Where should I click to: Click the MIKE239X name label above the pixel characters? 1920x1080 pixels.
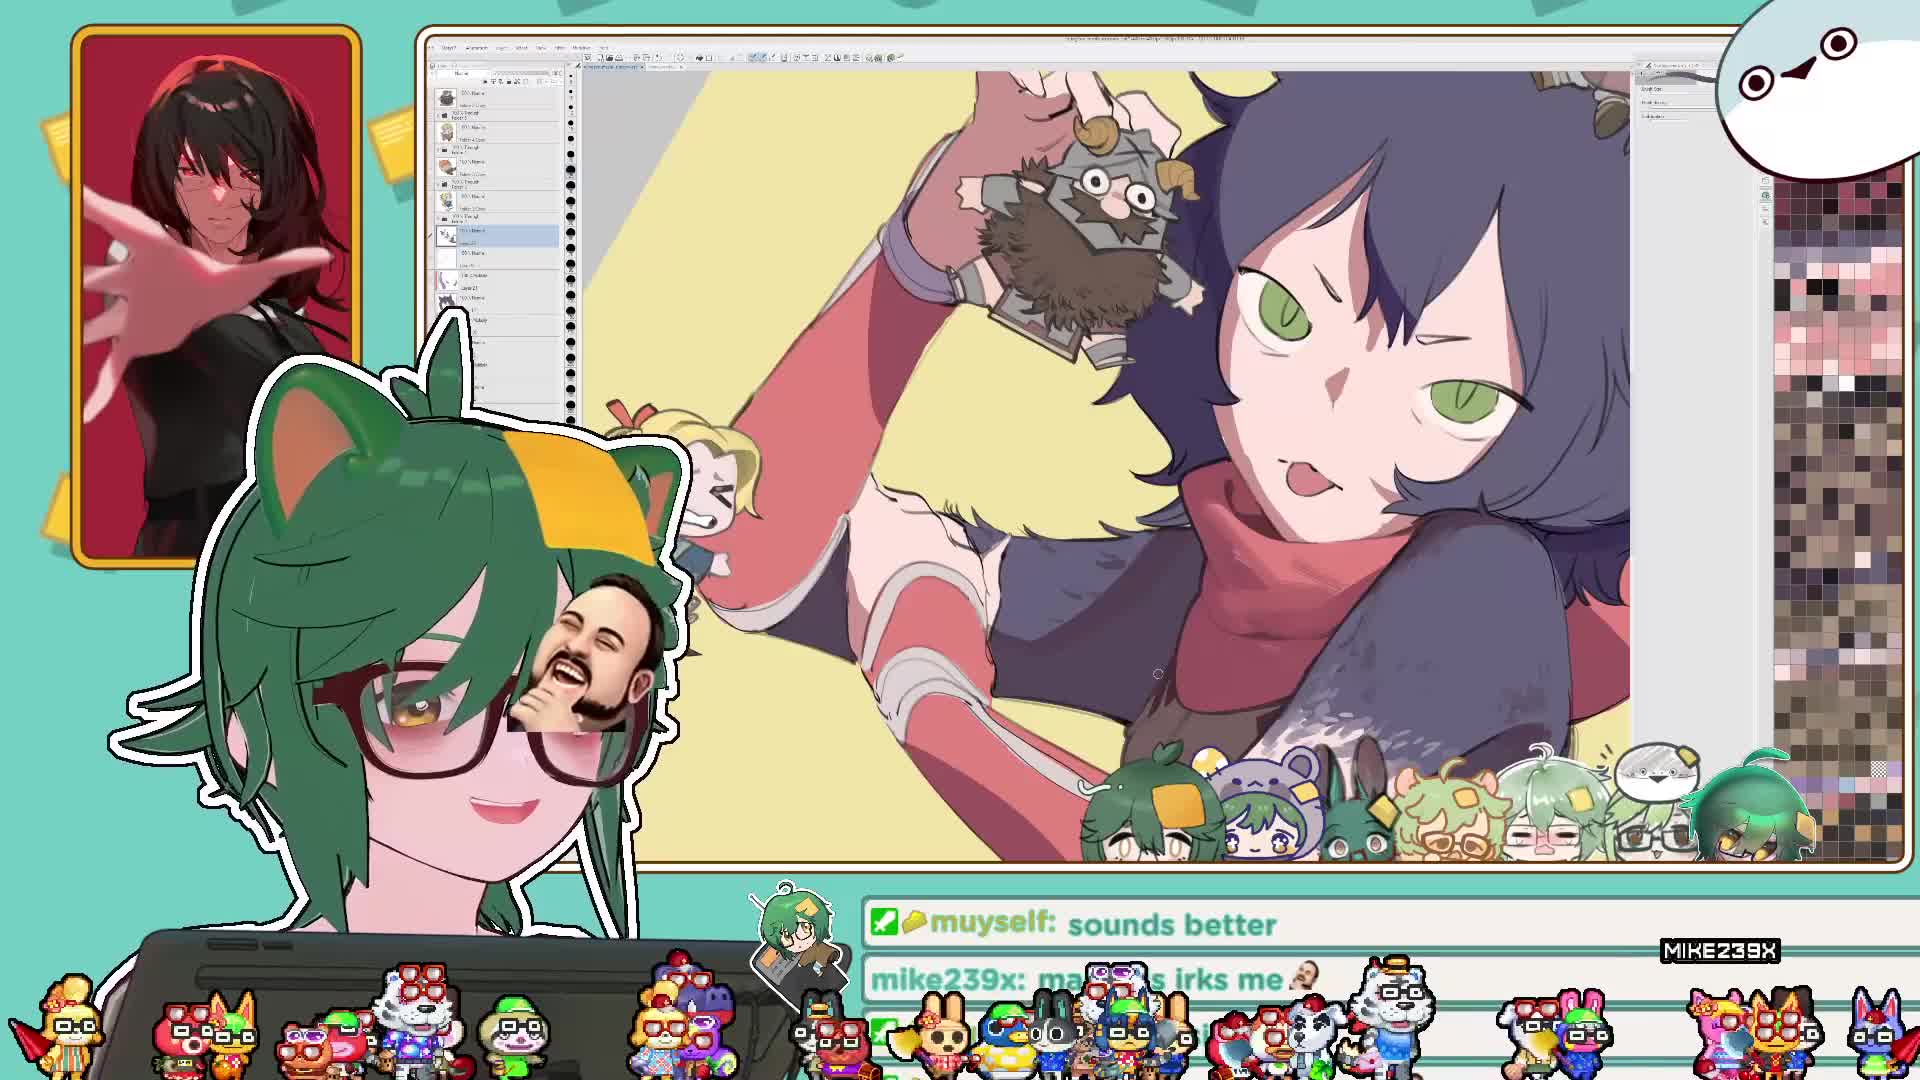[1719, 951]
